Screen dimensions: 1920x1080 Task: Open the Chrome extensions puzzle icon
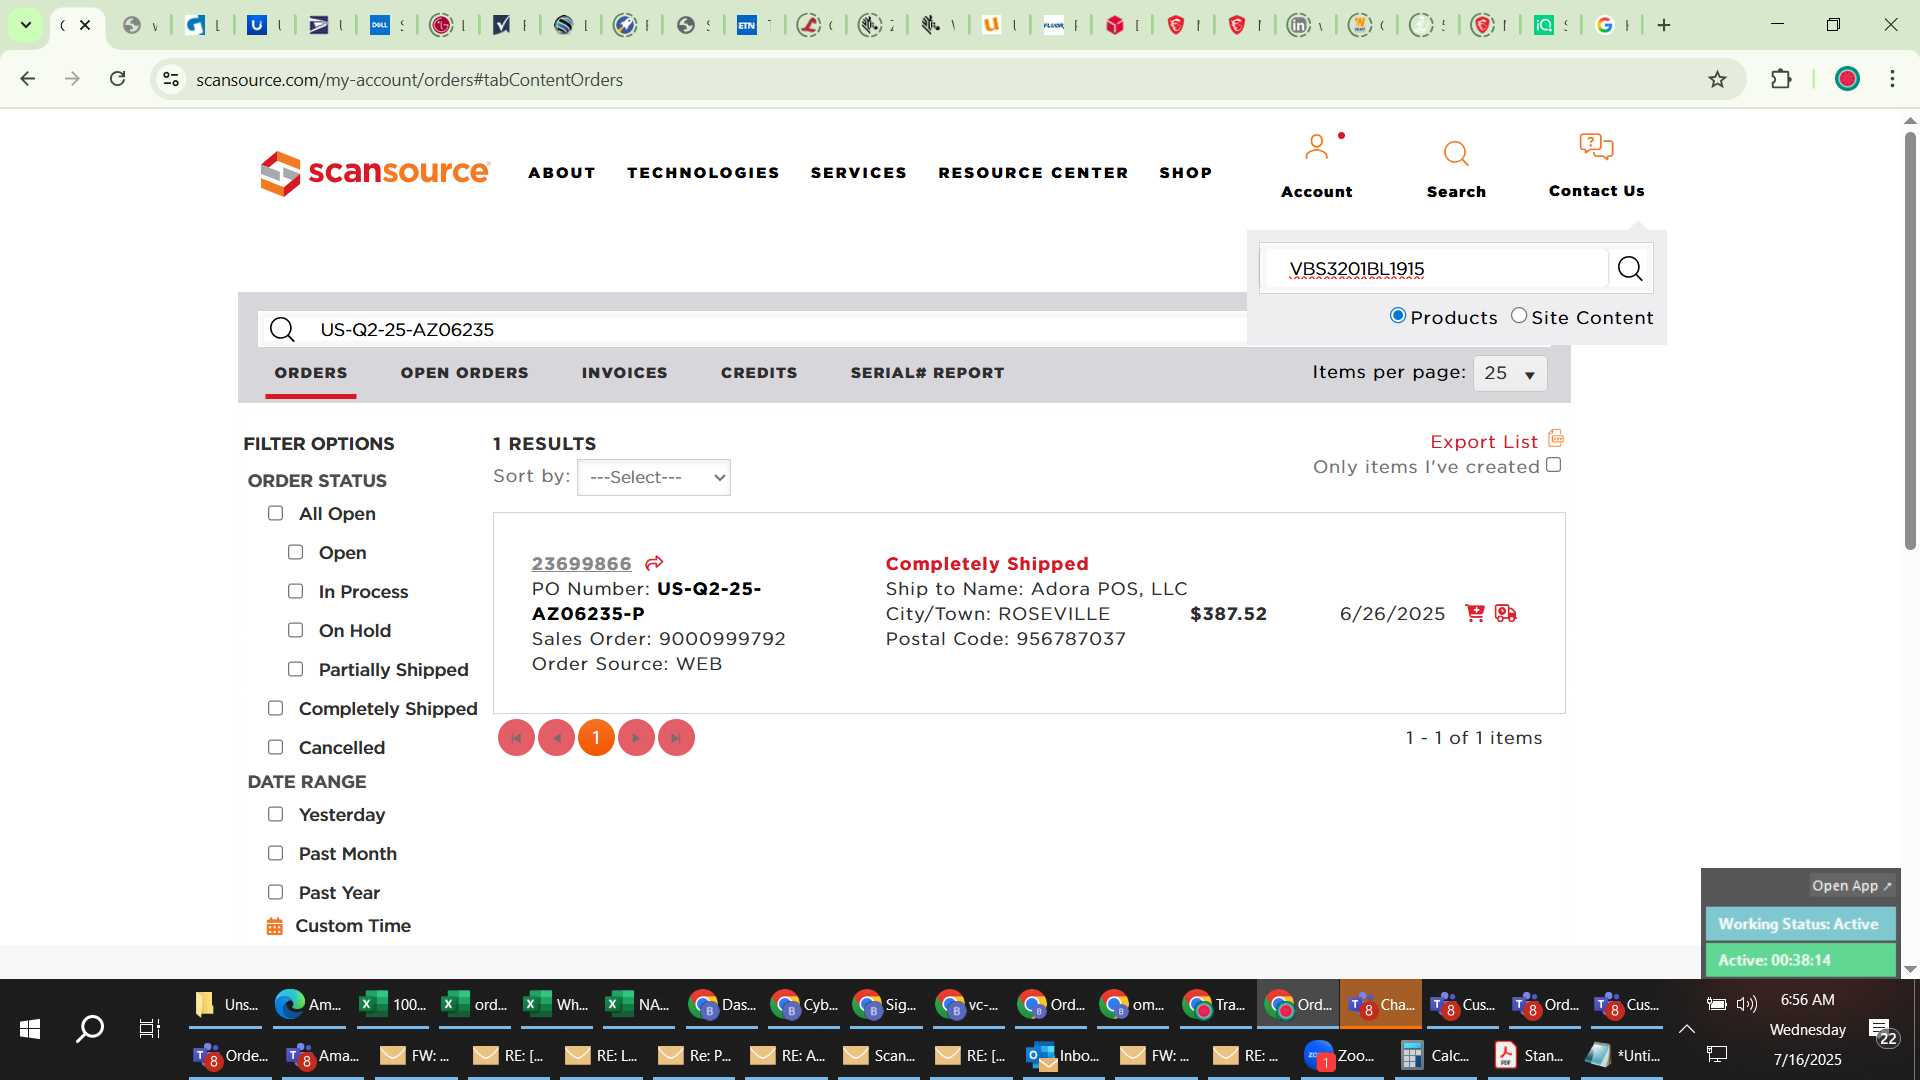(1781, 79)
